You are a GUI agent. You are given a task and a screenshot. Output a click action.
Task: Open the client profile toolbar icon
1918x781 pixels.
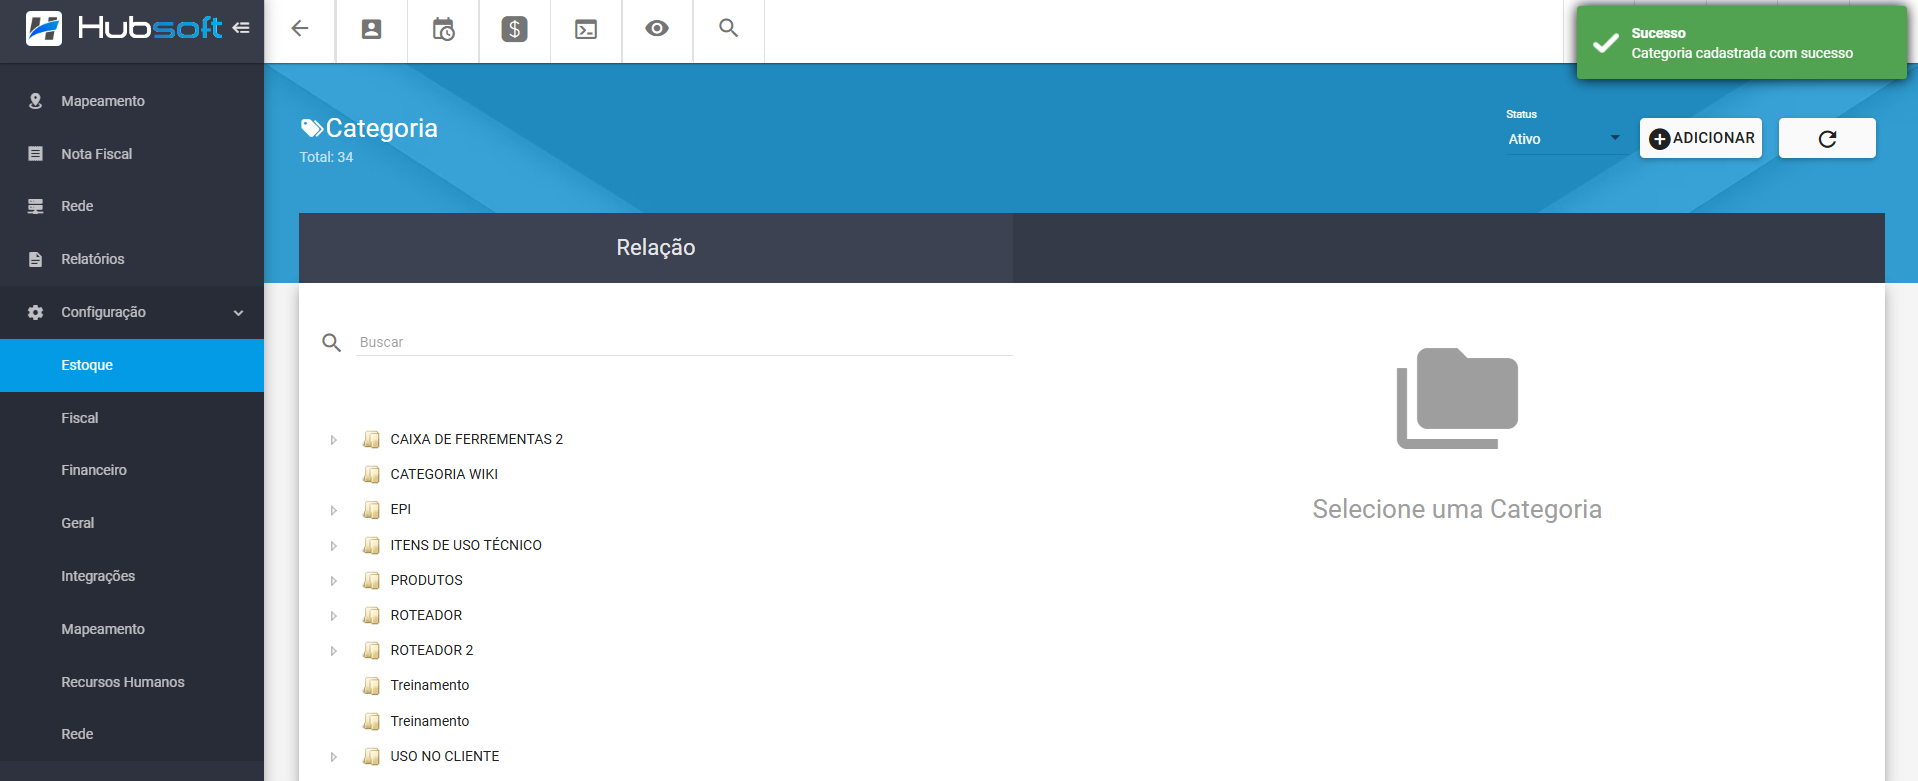tap(371, 29)
